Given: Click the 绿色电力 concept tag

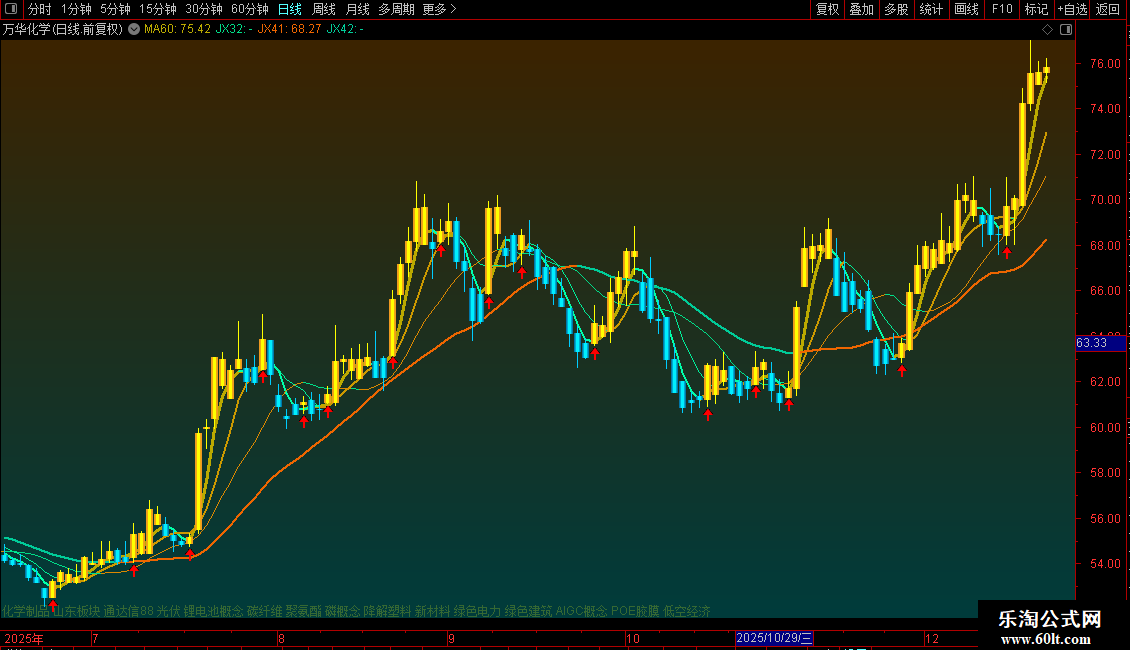Looking at the screenshot, I should pos(477,611).
